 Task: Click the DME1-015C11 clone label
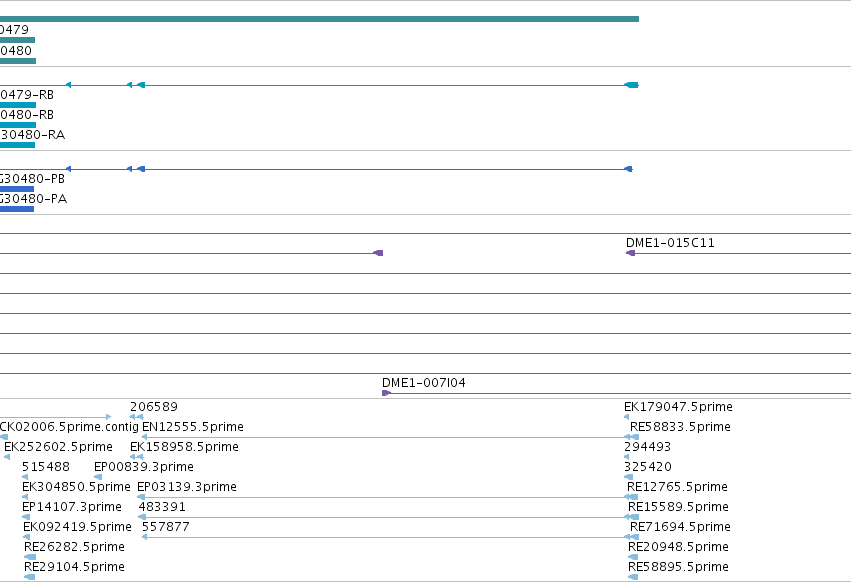coord(670,243)
